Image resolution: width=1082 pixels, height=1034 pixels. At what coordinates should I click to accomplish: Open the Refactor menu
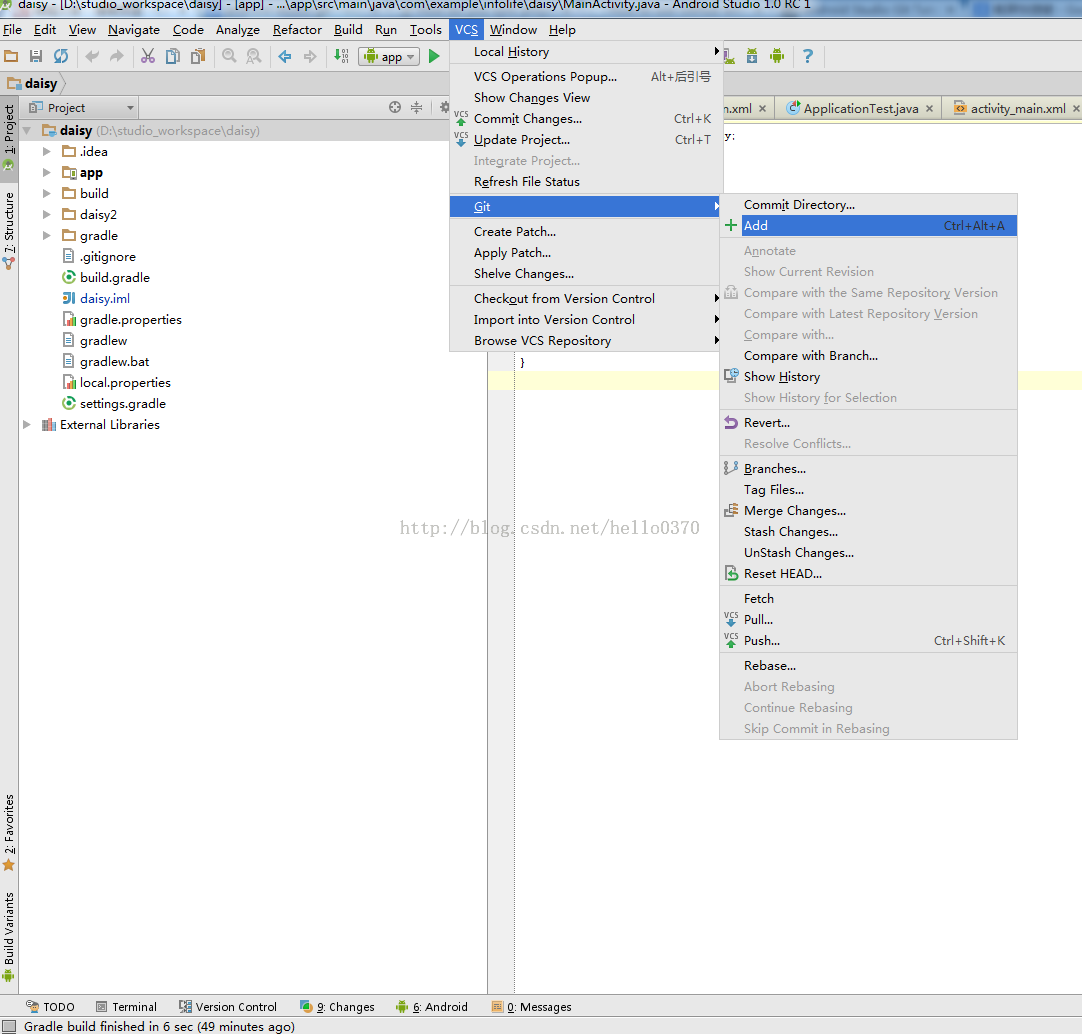297,30
